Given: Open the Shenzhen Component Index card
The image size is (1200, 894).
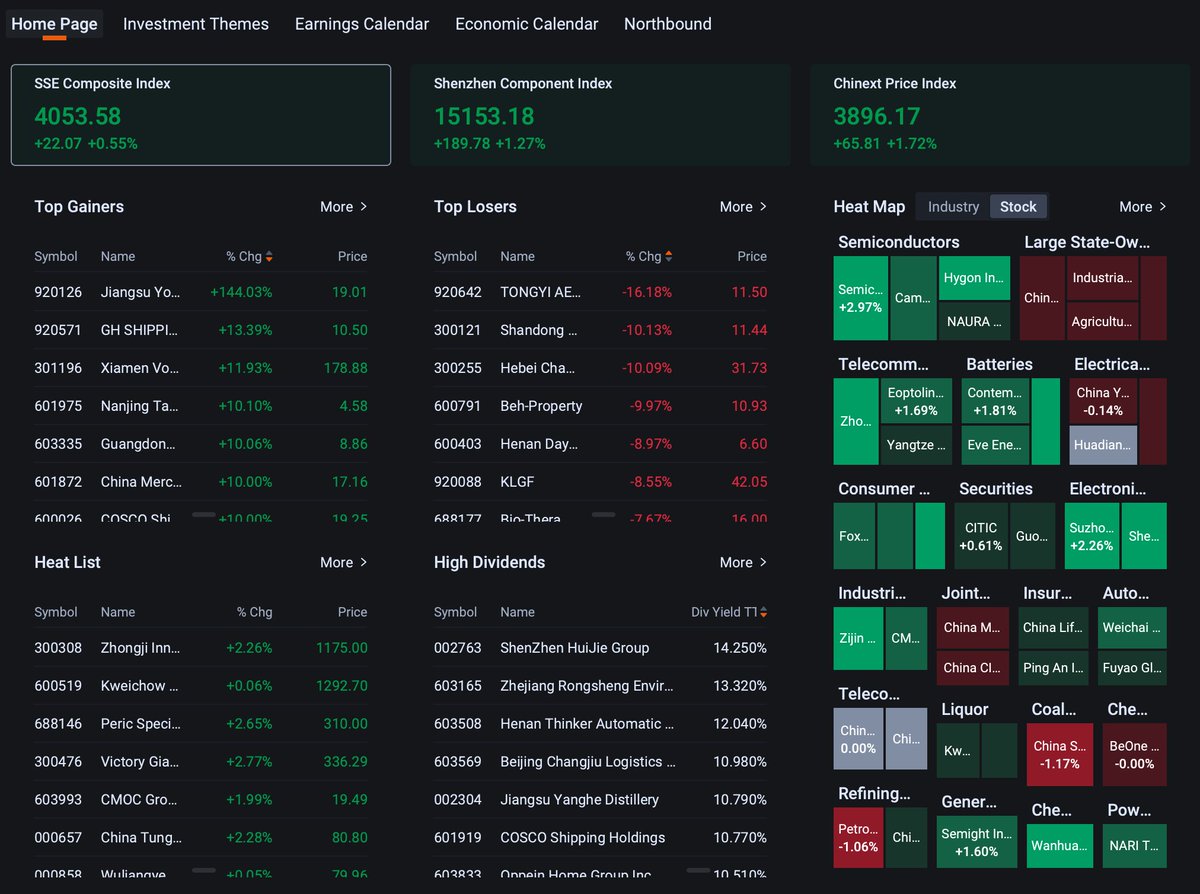Looking at the screenshot, I should (x=600, y=115).
